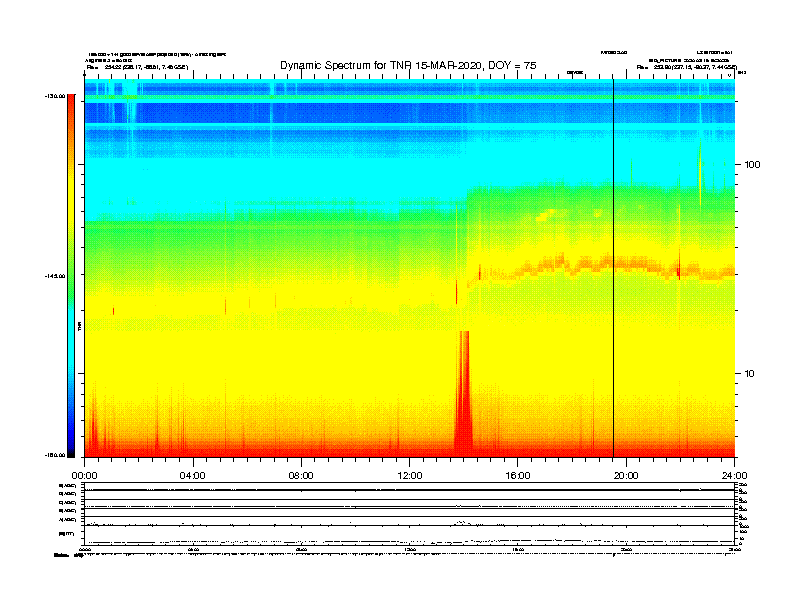Viewport: 792px width, 612px height.
Task: Click the small TNR label beside the colorbar
Action: [80, 327]
